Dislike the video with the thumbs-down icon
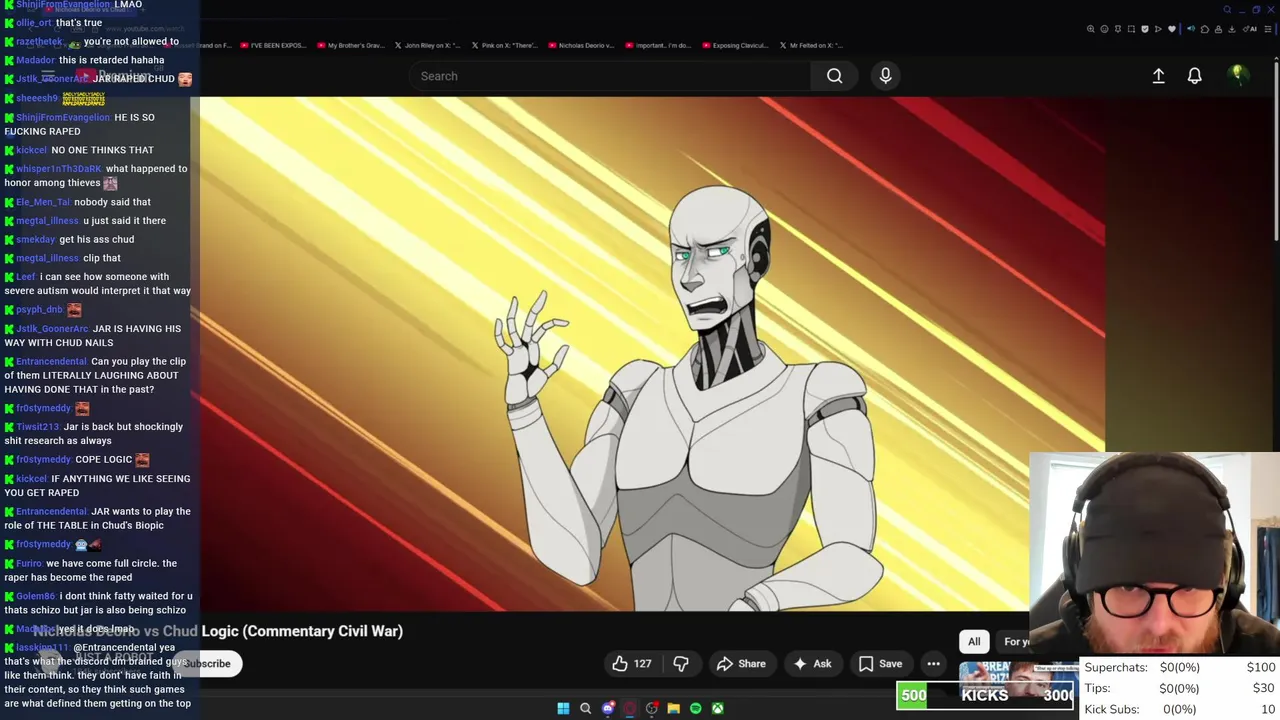The image size is (1280, 720). (681, 663)
